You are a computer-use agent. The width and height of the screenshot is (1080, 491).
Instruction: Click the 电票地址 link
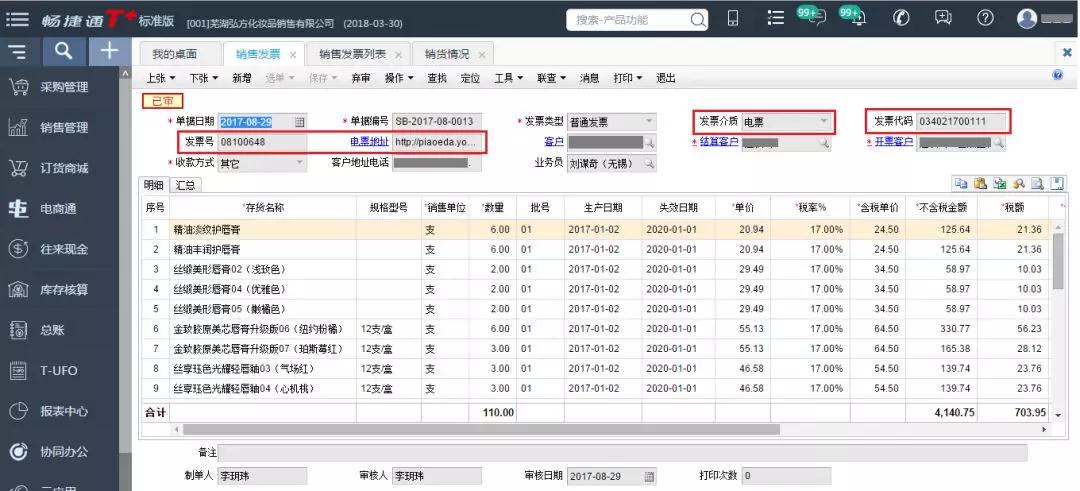click(x=369, y=142)
